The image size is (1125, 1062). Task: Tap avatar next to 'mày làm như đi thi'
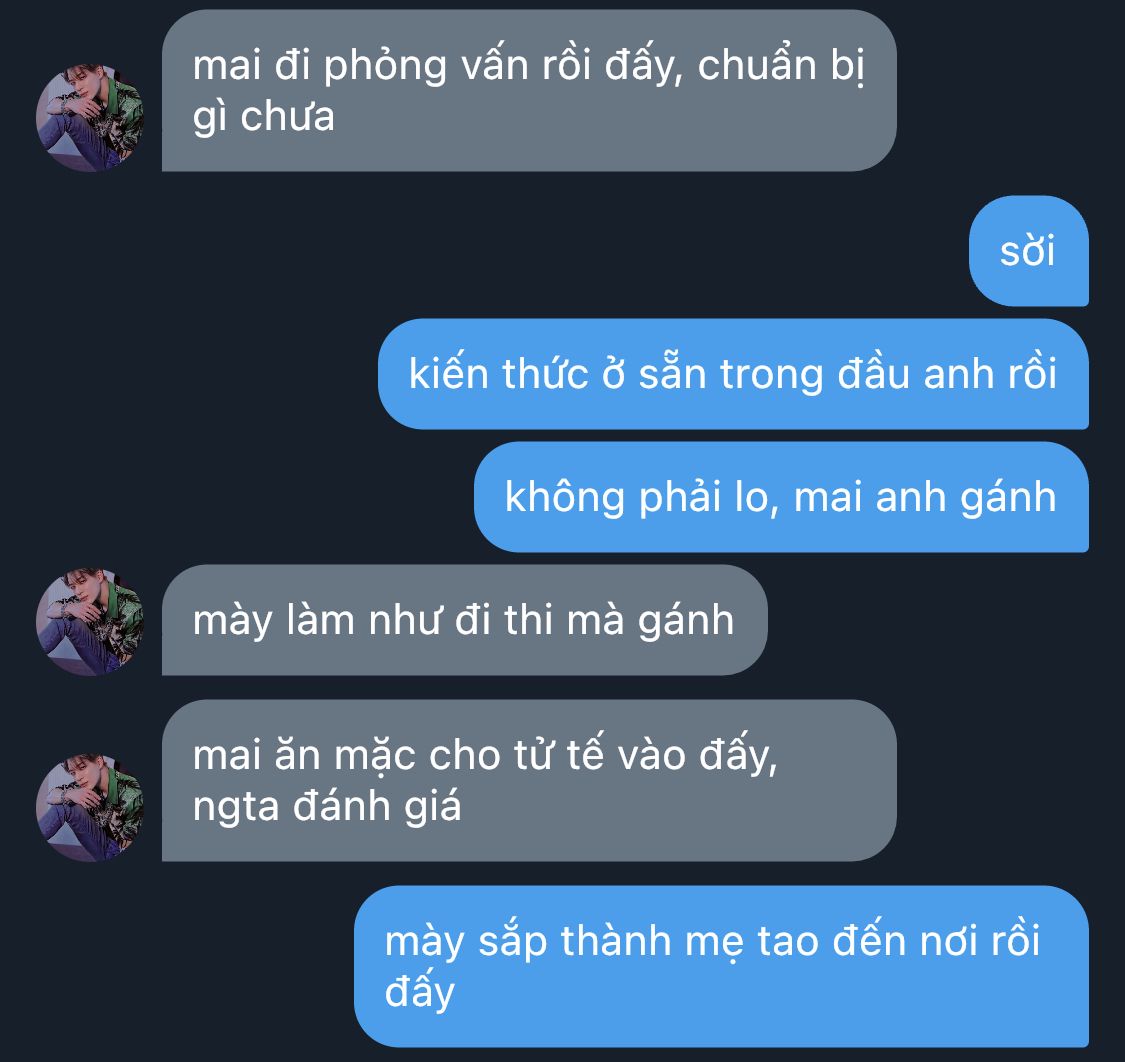point(90,622)
